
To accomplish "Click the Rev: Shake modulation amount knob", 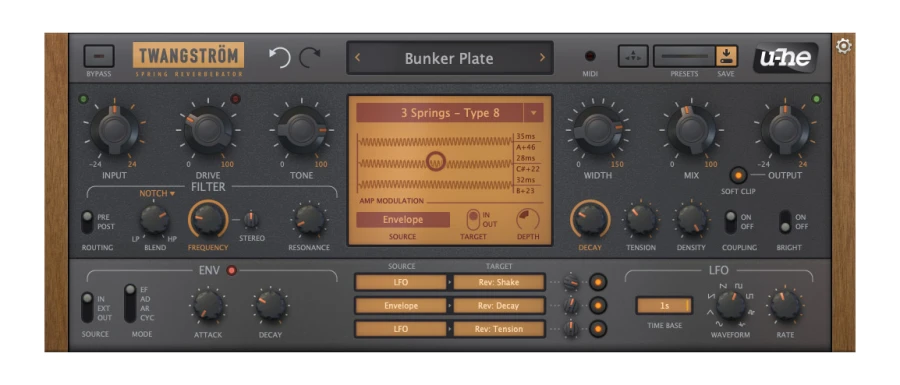I will point(571,282).
